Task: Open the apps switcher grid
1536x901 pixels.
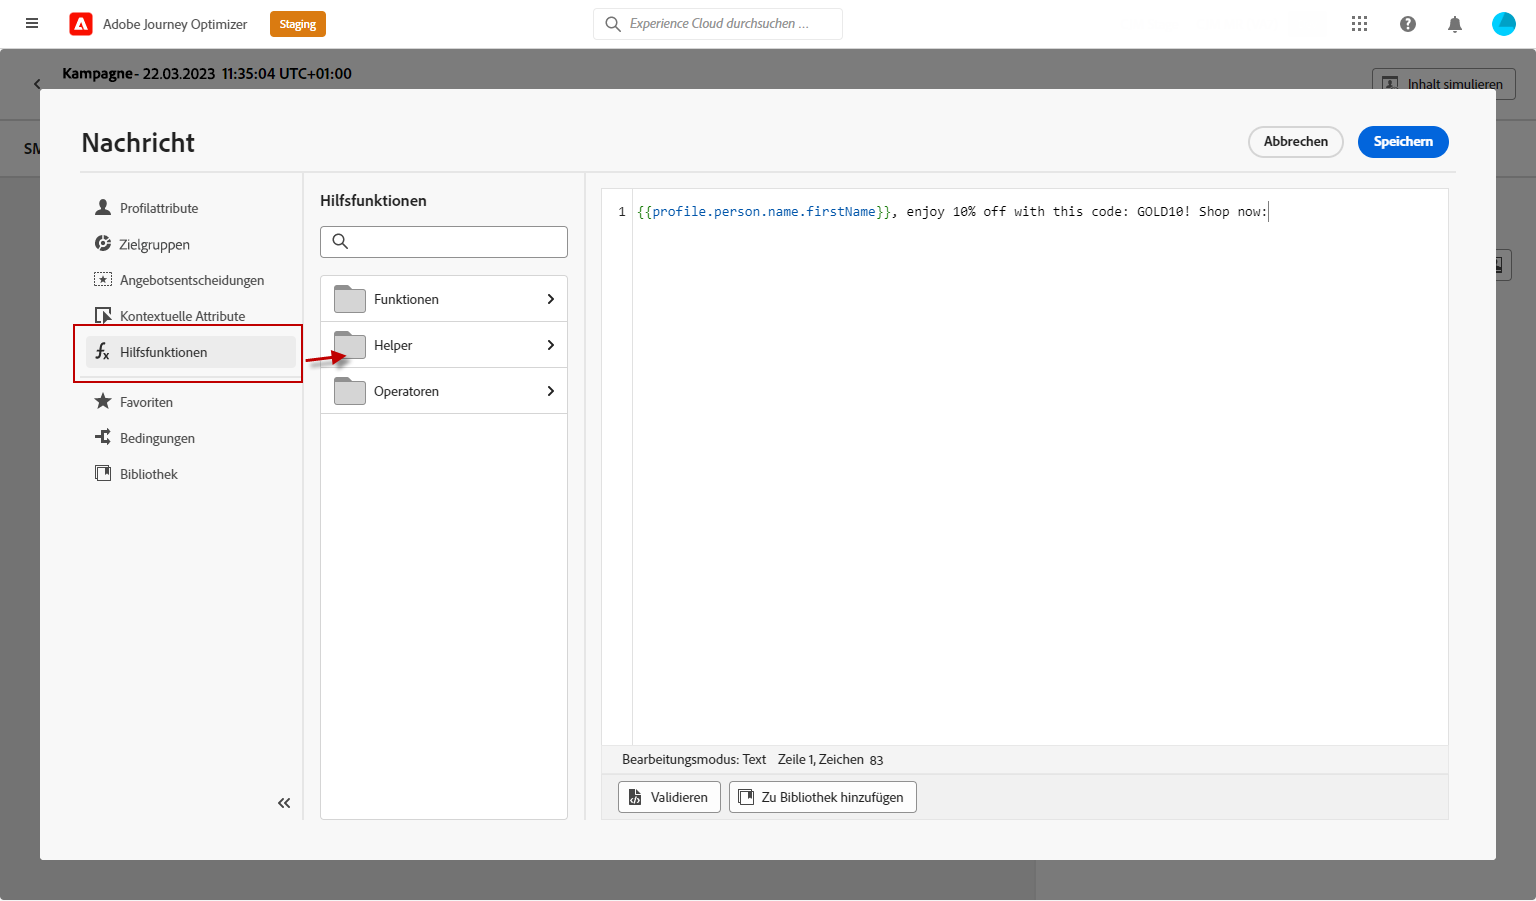Action: click(1359, 24)
